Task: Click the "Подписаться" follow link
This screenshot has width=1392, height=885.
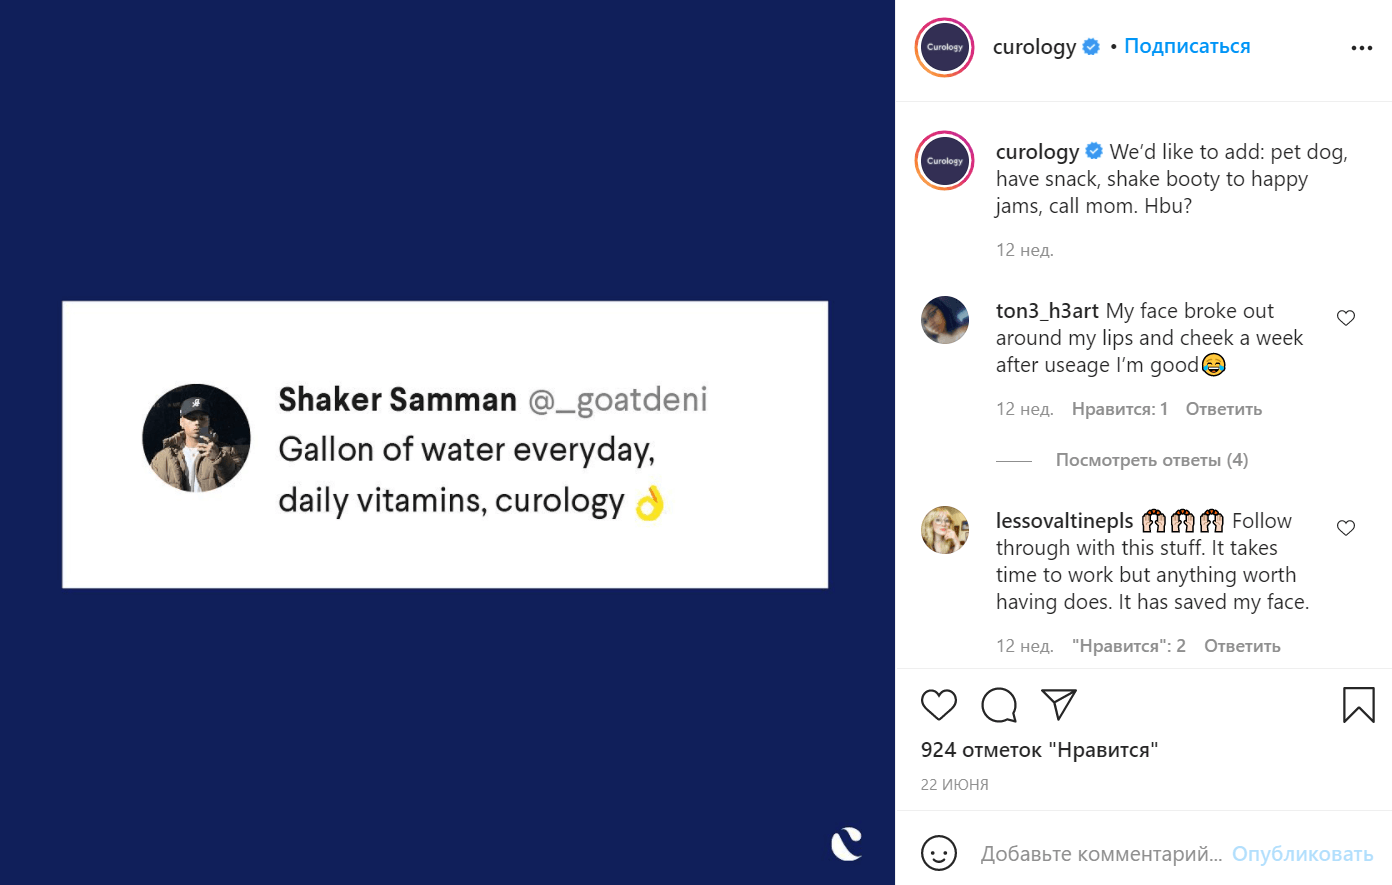Action: (x=1187, y=46)
